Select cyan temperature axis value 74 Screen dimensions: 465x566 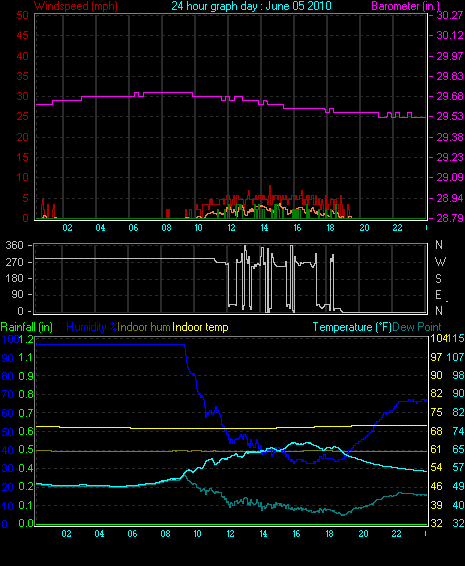coord(458,431)
